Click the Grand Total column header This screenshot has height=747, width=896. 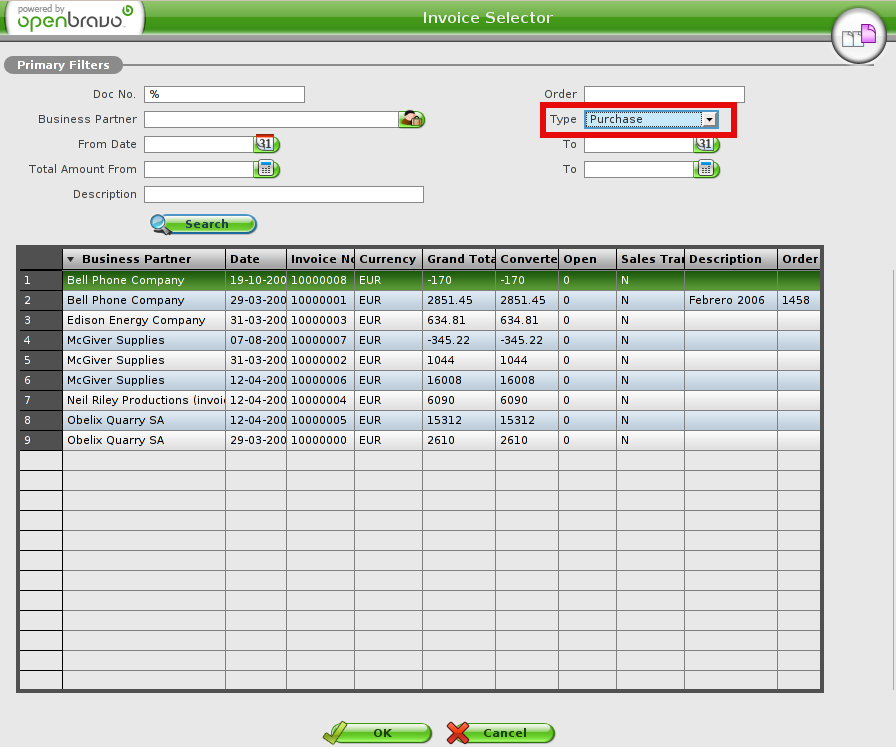click(459, 259)
